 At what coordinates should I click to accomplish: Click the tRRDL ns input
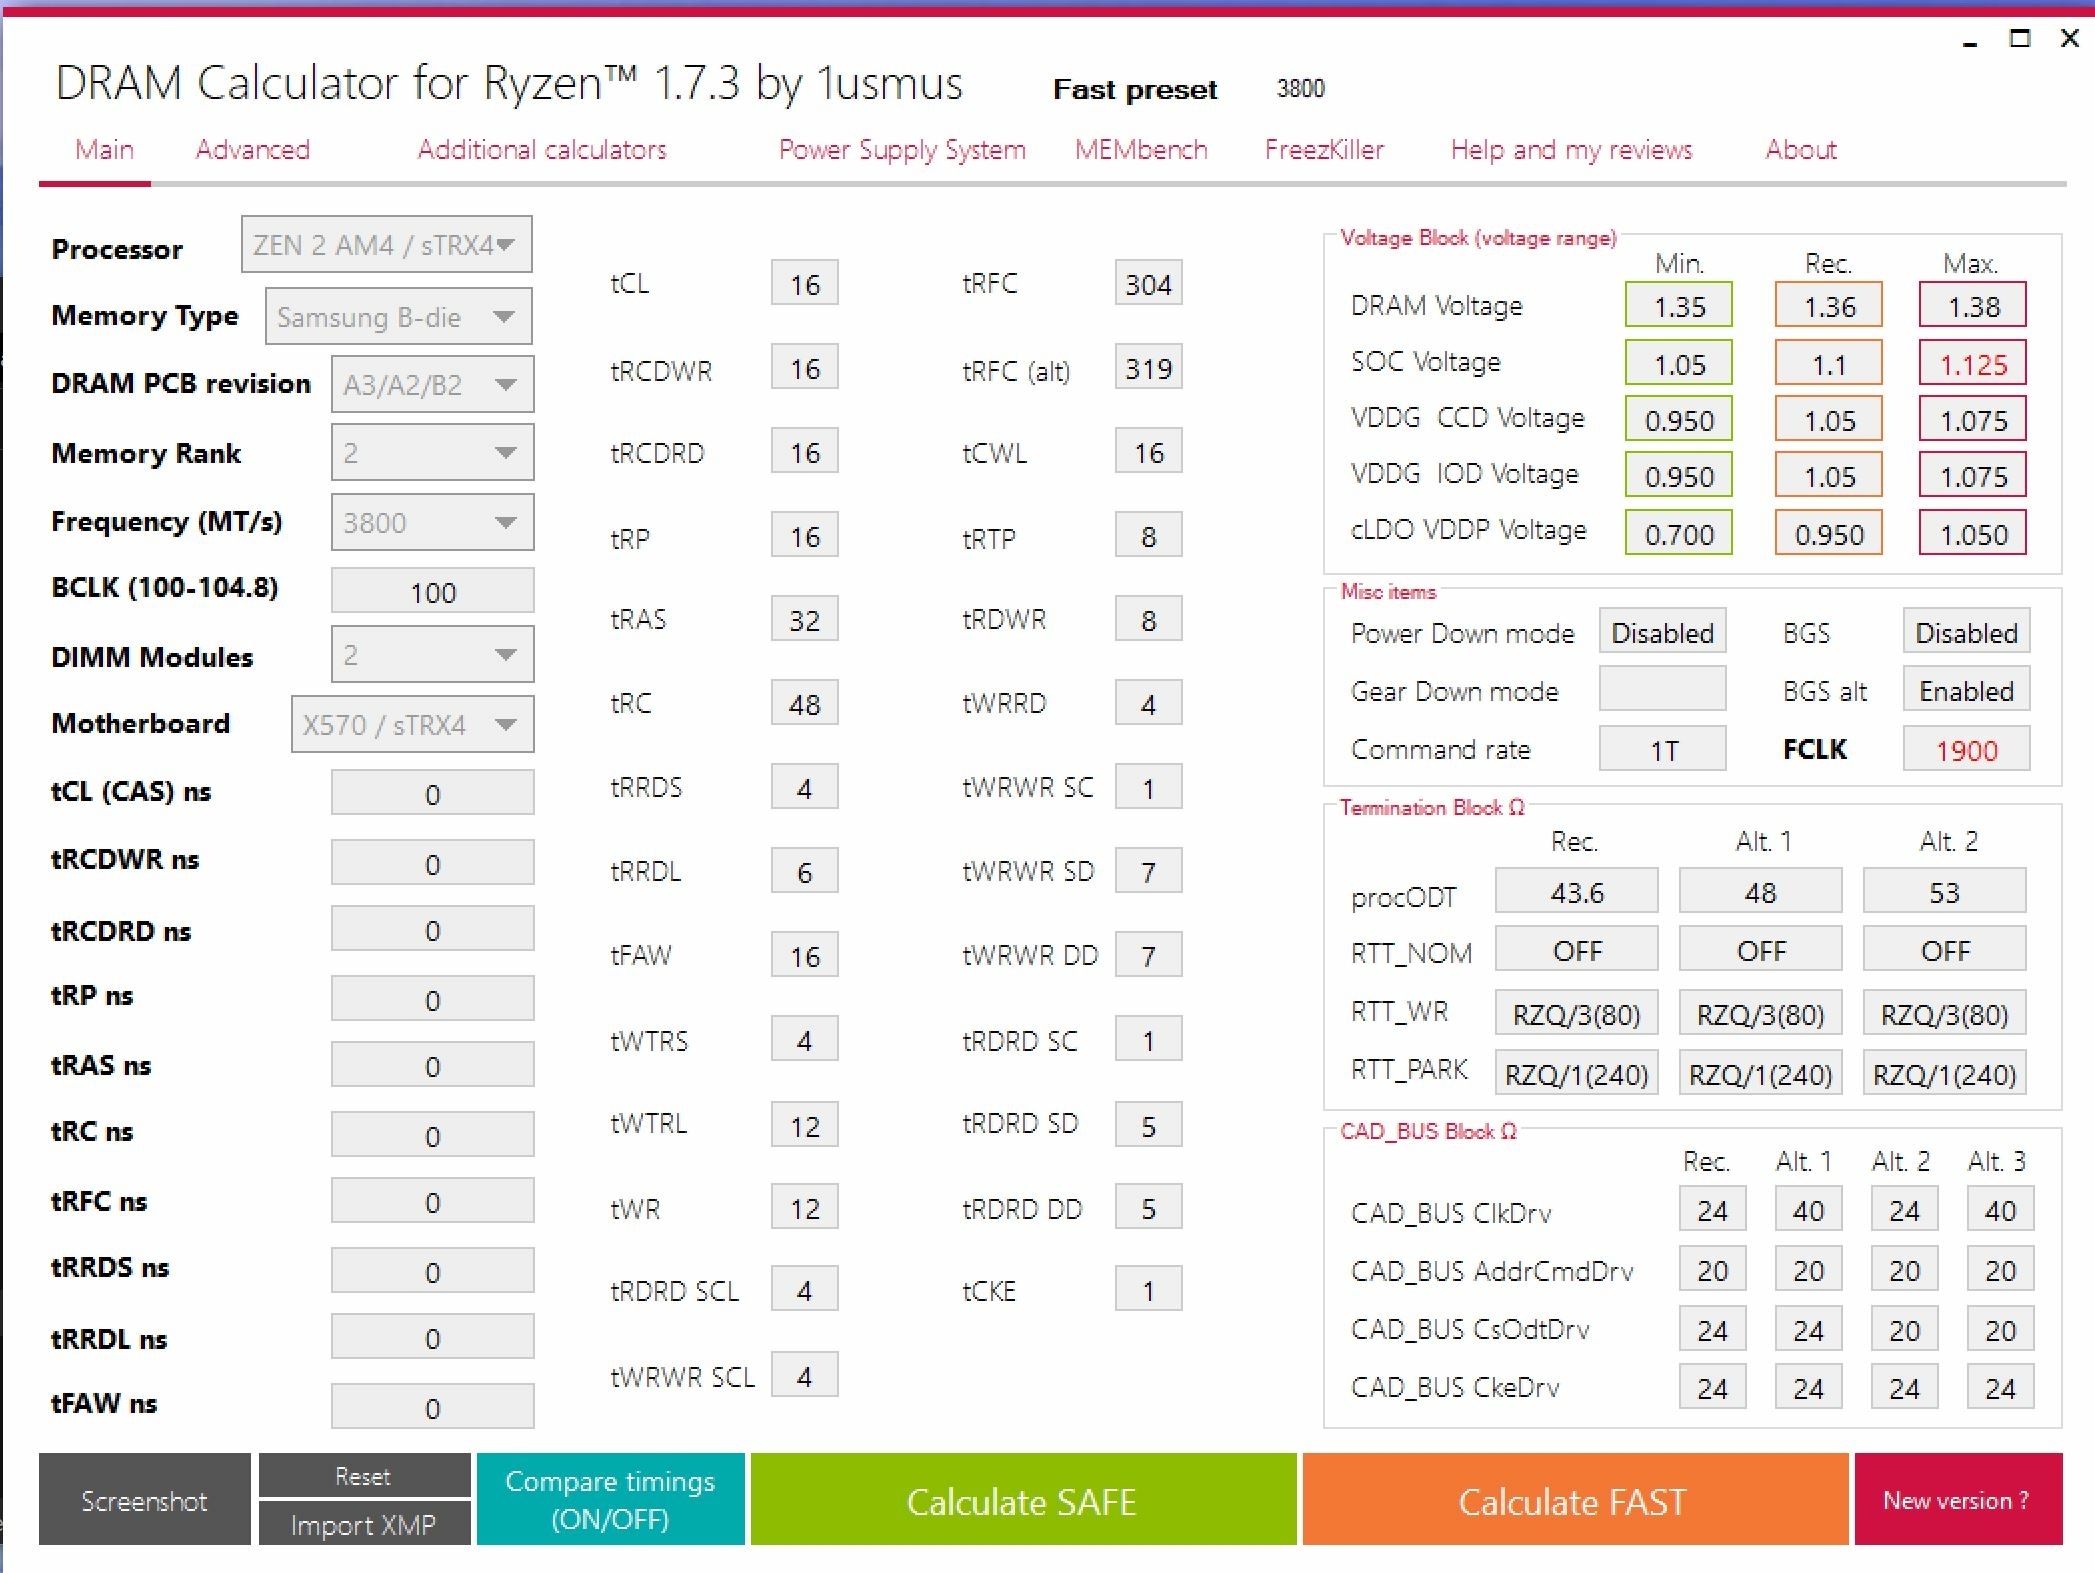[432, 1338]
